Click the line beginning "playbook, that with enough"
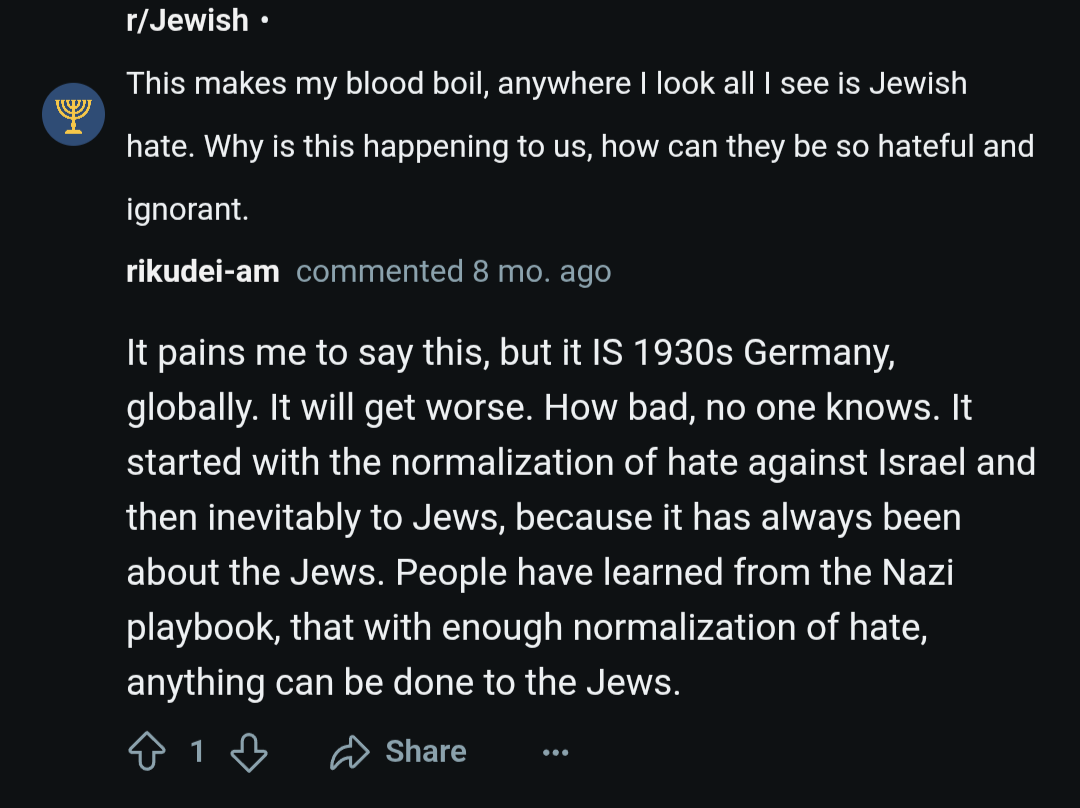The height and width of the screenshot is (808, 1080). (527, 628)
